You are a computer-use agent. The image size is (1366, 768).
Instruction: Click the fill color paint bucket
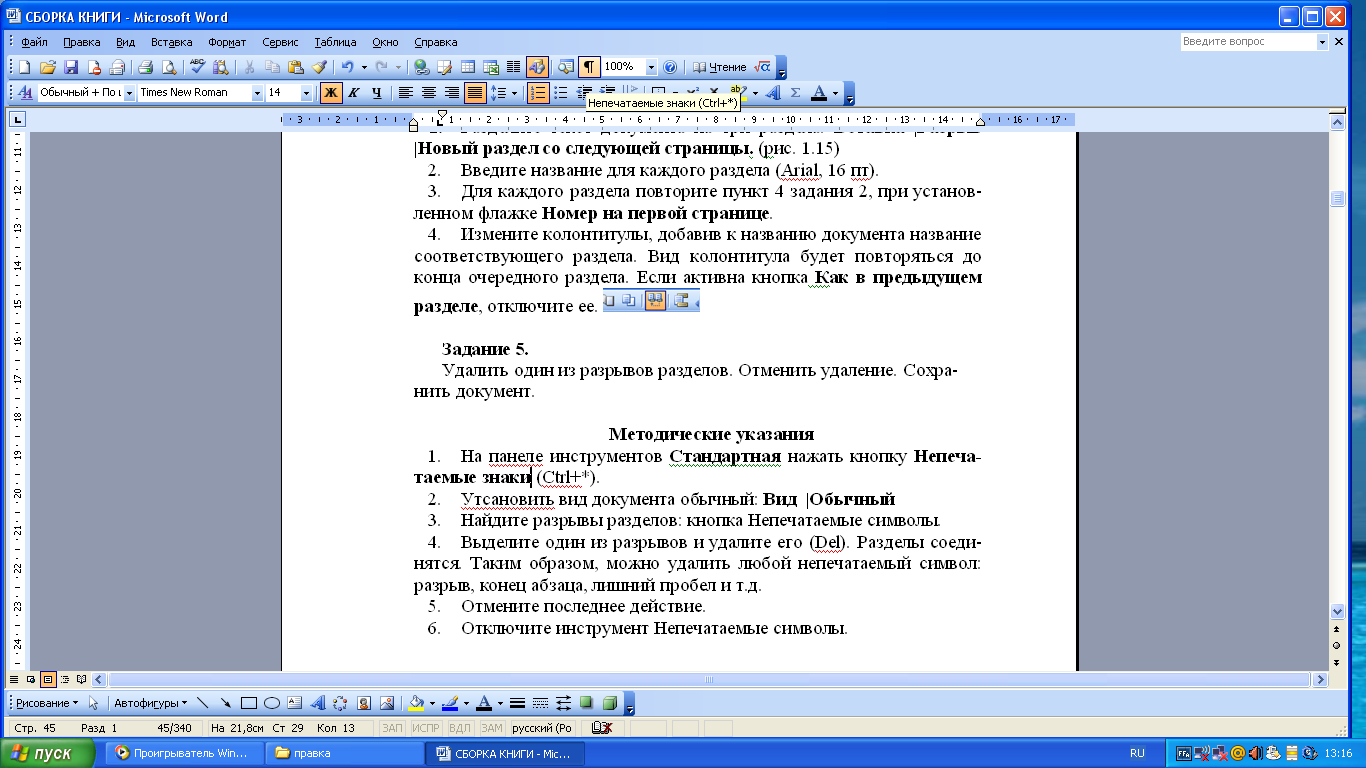click(418, 703)
